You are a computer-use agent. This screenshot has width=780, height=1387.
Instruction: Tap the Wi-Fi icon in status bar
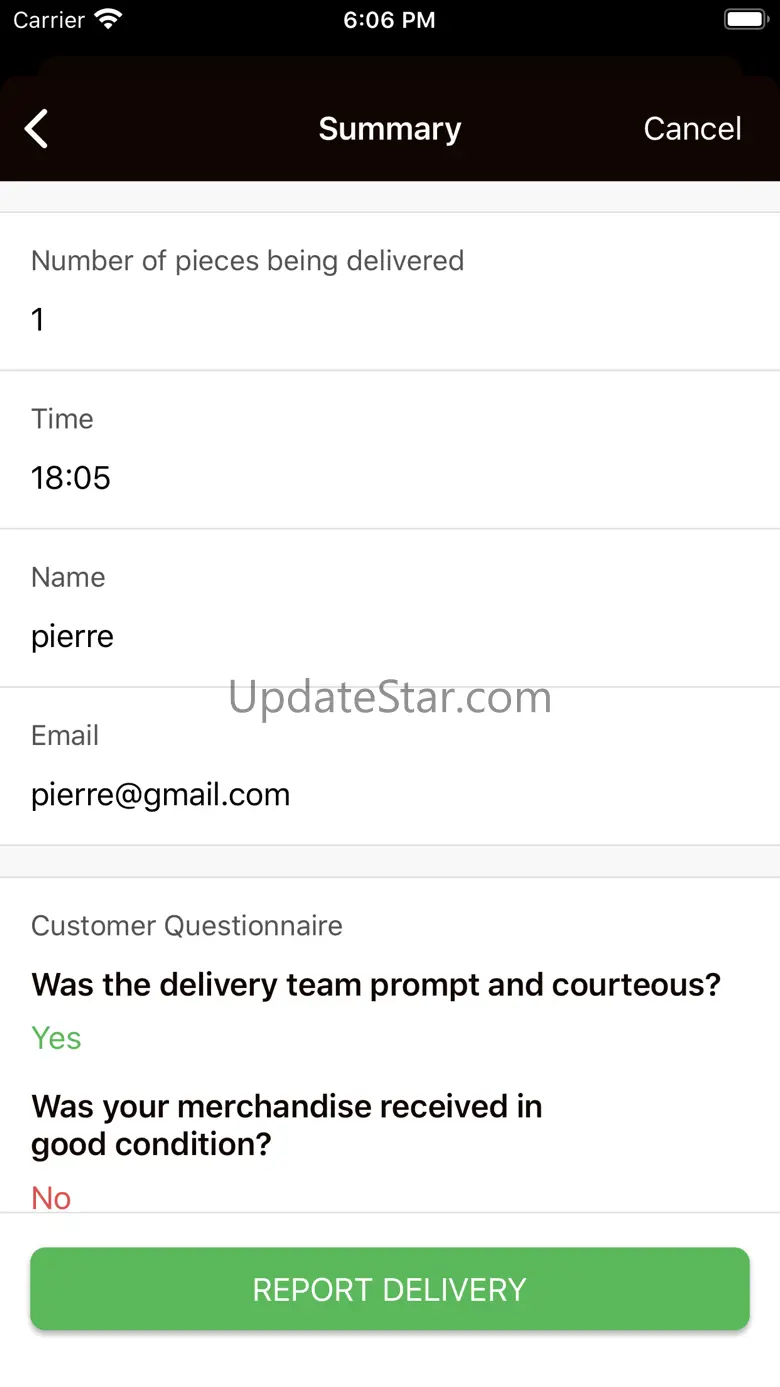point(107,20)
